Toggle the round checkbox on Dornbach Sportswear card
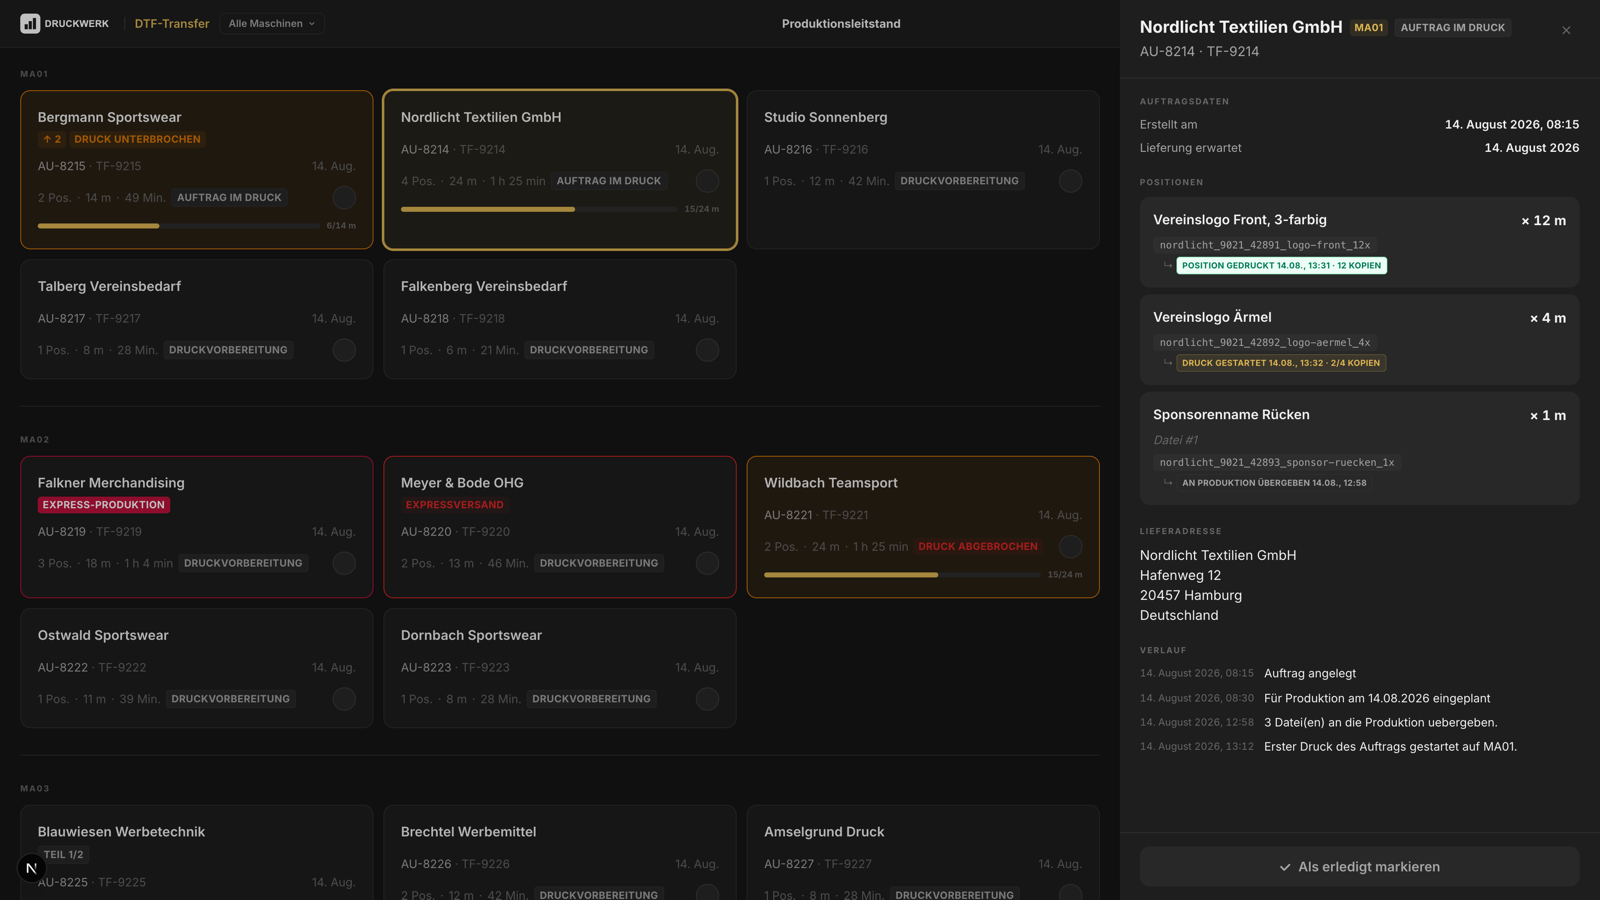1600x900 pixels. (x=707, y=699)
